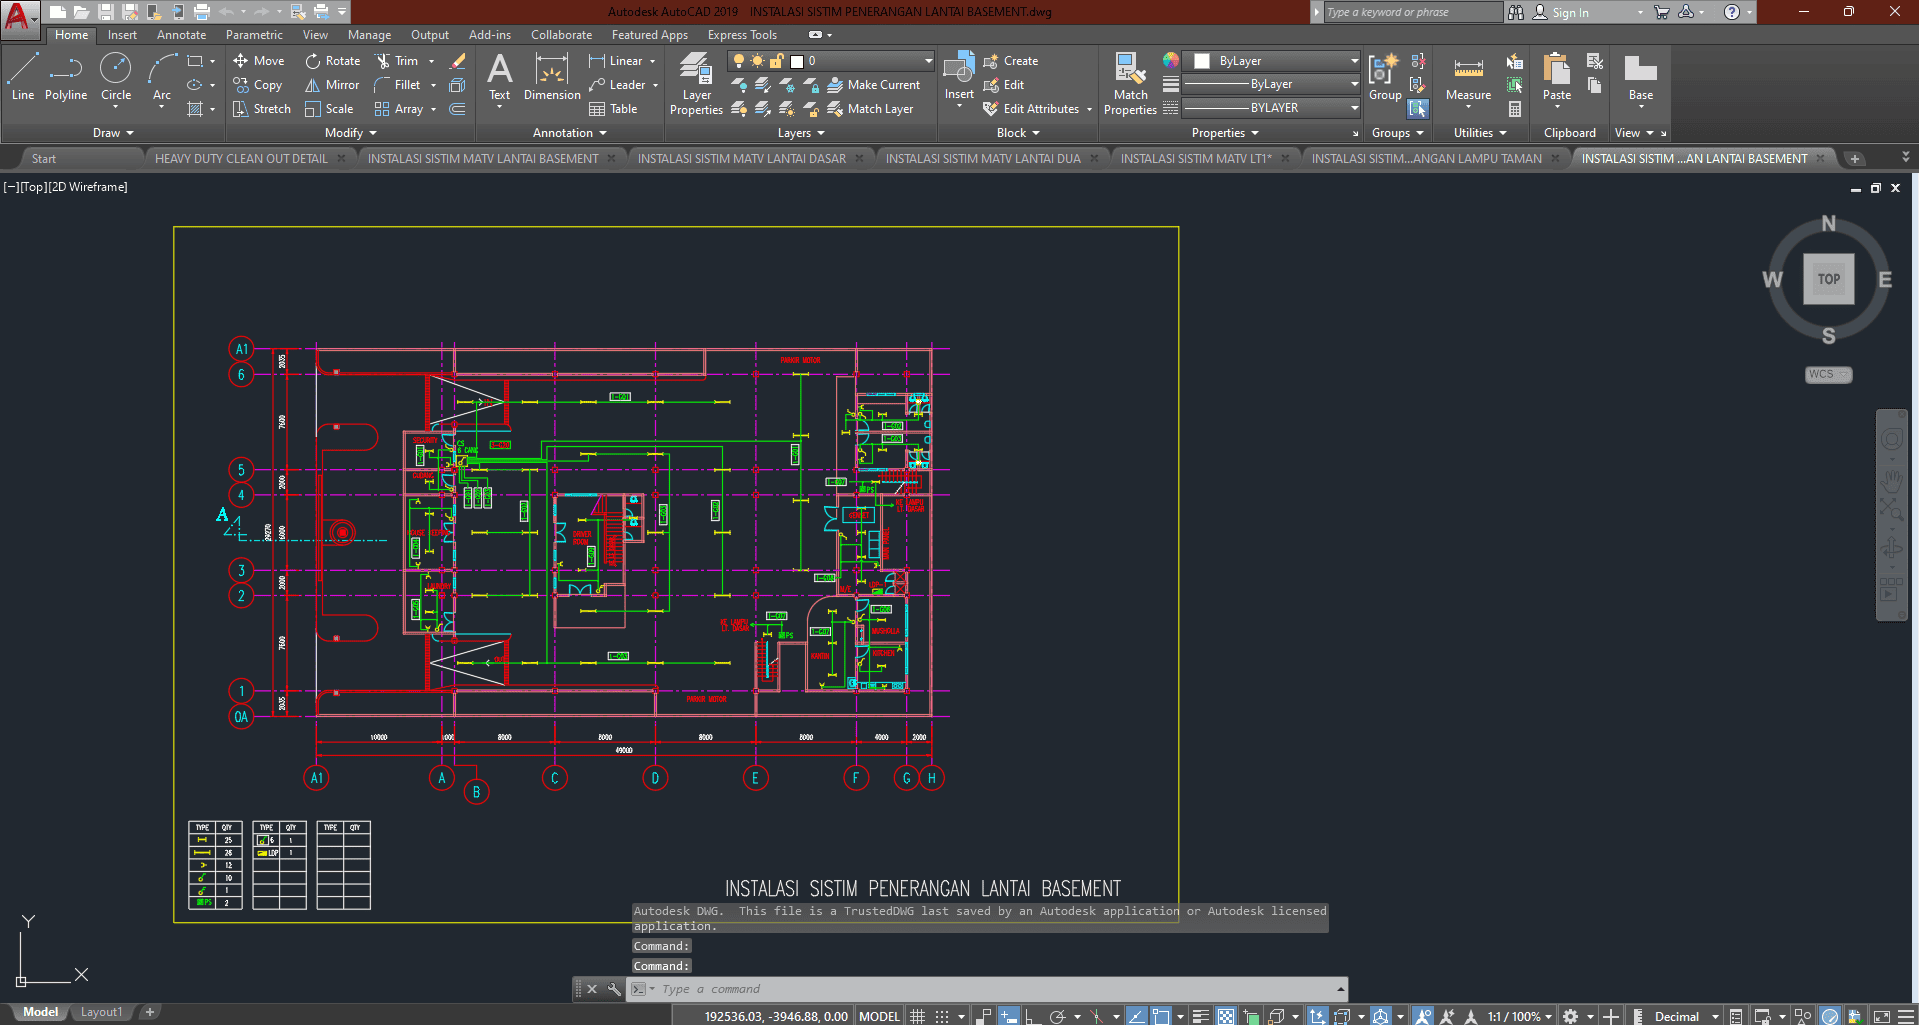
Task: Click Sign In
Action: pos(1569,13)
